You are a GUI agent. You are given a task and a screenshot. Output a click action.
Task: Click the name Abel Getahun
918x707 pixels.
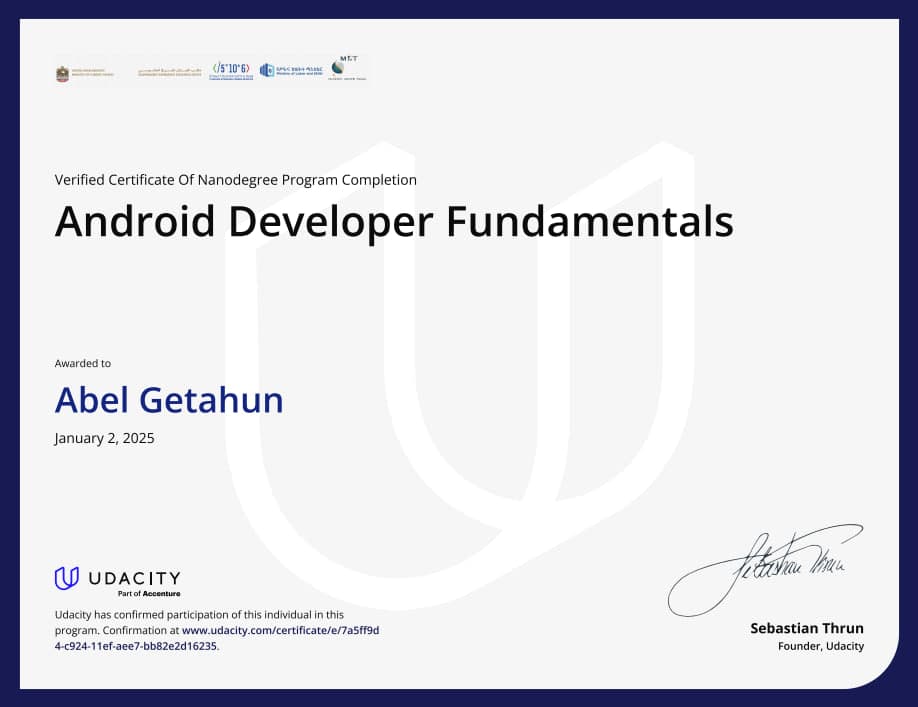click(168, 400)
